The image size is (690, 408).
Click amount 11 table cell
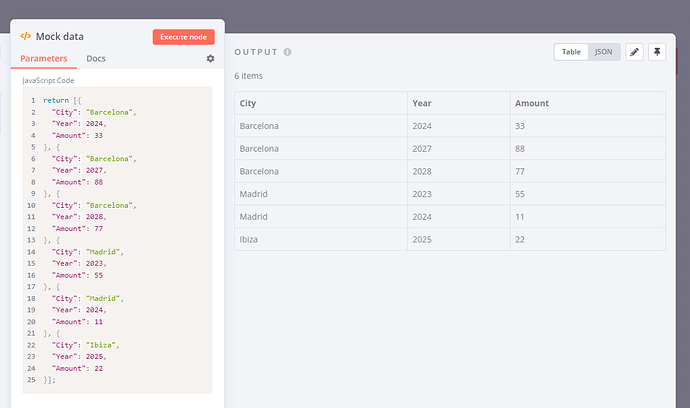(x=587, y=217)
